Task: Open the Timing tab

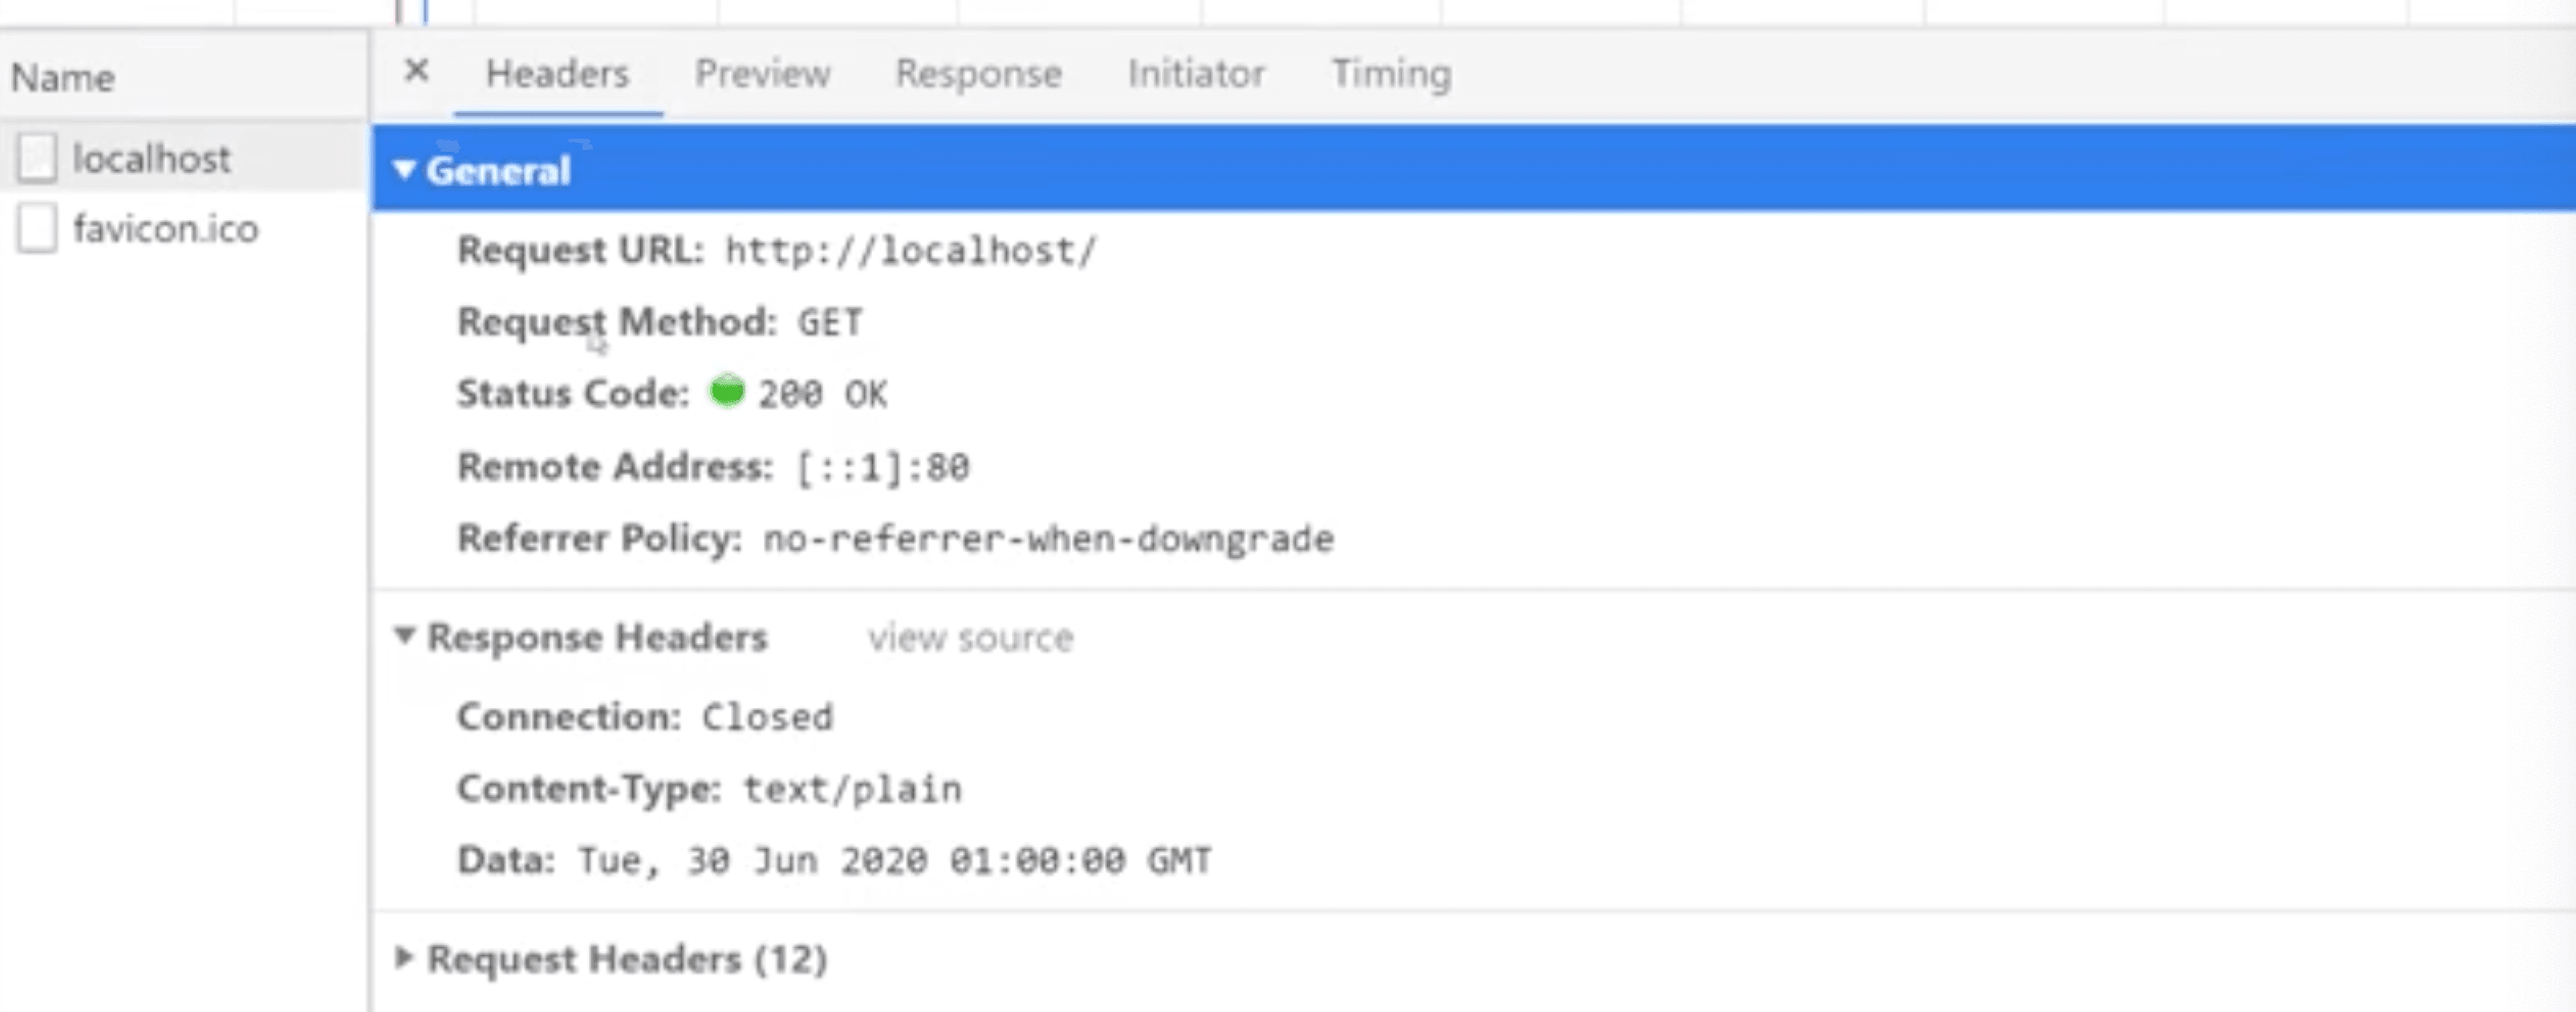Action: 1391,74
